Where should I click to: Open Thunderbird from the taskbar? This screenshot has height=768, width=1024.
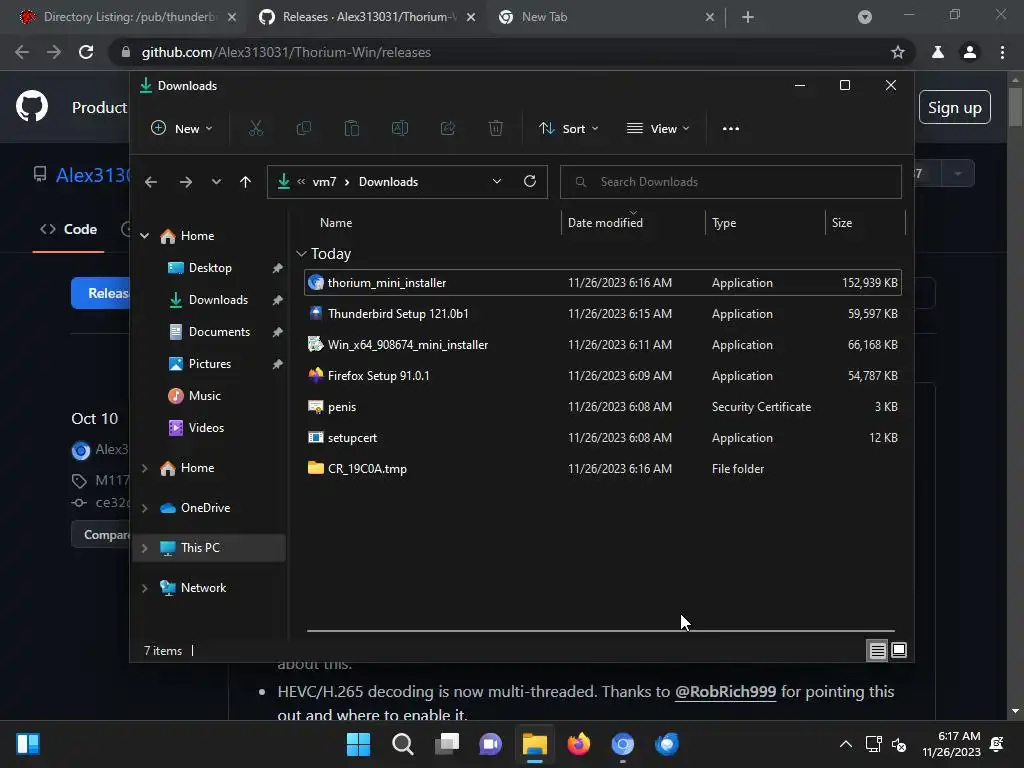point(667,744)
